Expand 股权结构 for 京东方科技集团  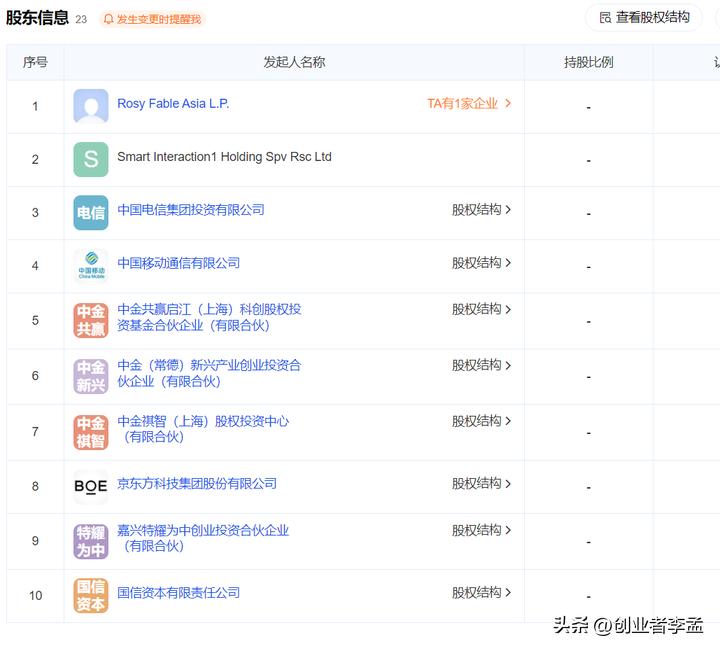481,484
